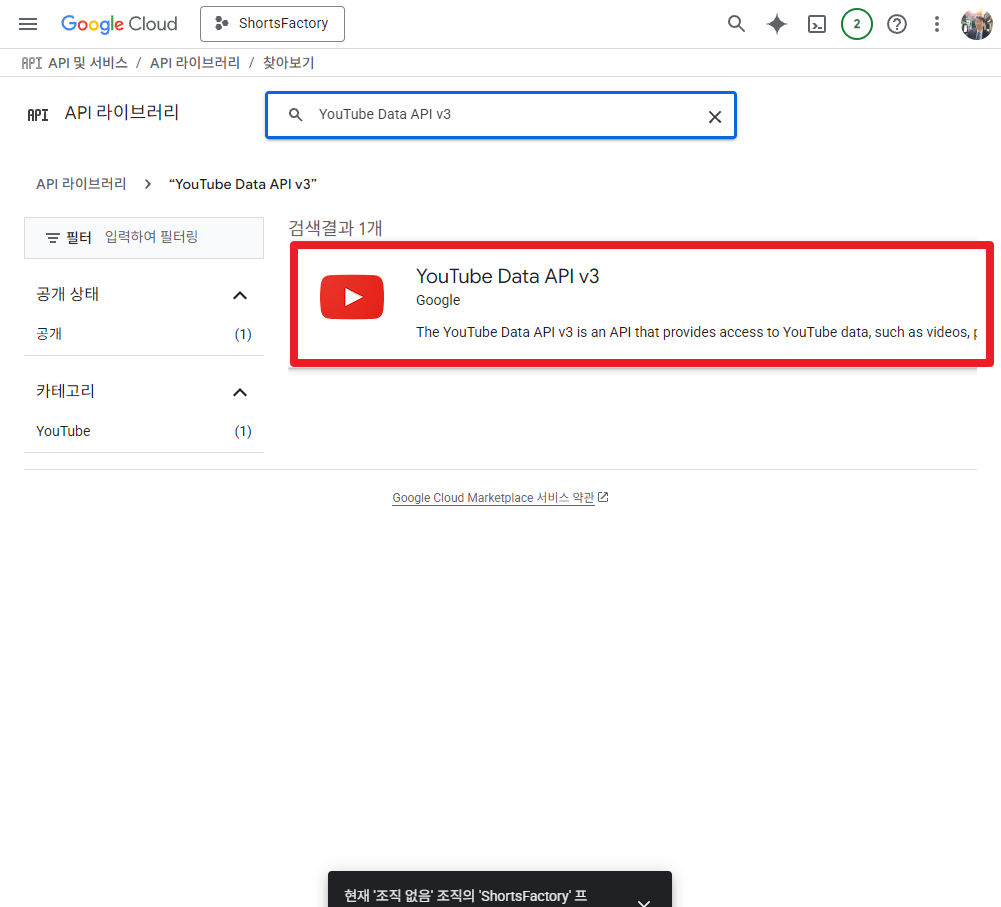Viewport: 1001px width, 907px height.
Task: Clear the search field with the X
Action: tap(715, 116)
